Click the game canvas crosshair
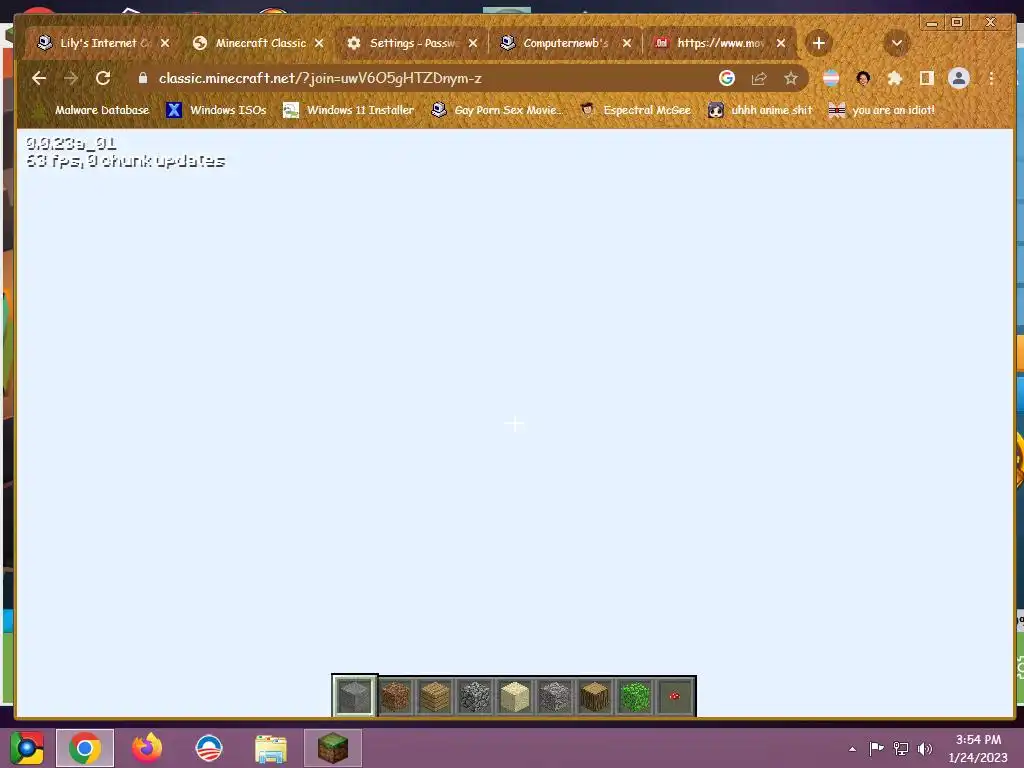Viewport: 1024px width, 768px height. click(x=514, y=424)
